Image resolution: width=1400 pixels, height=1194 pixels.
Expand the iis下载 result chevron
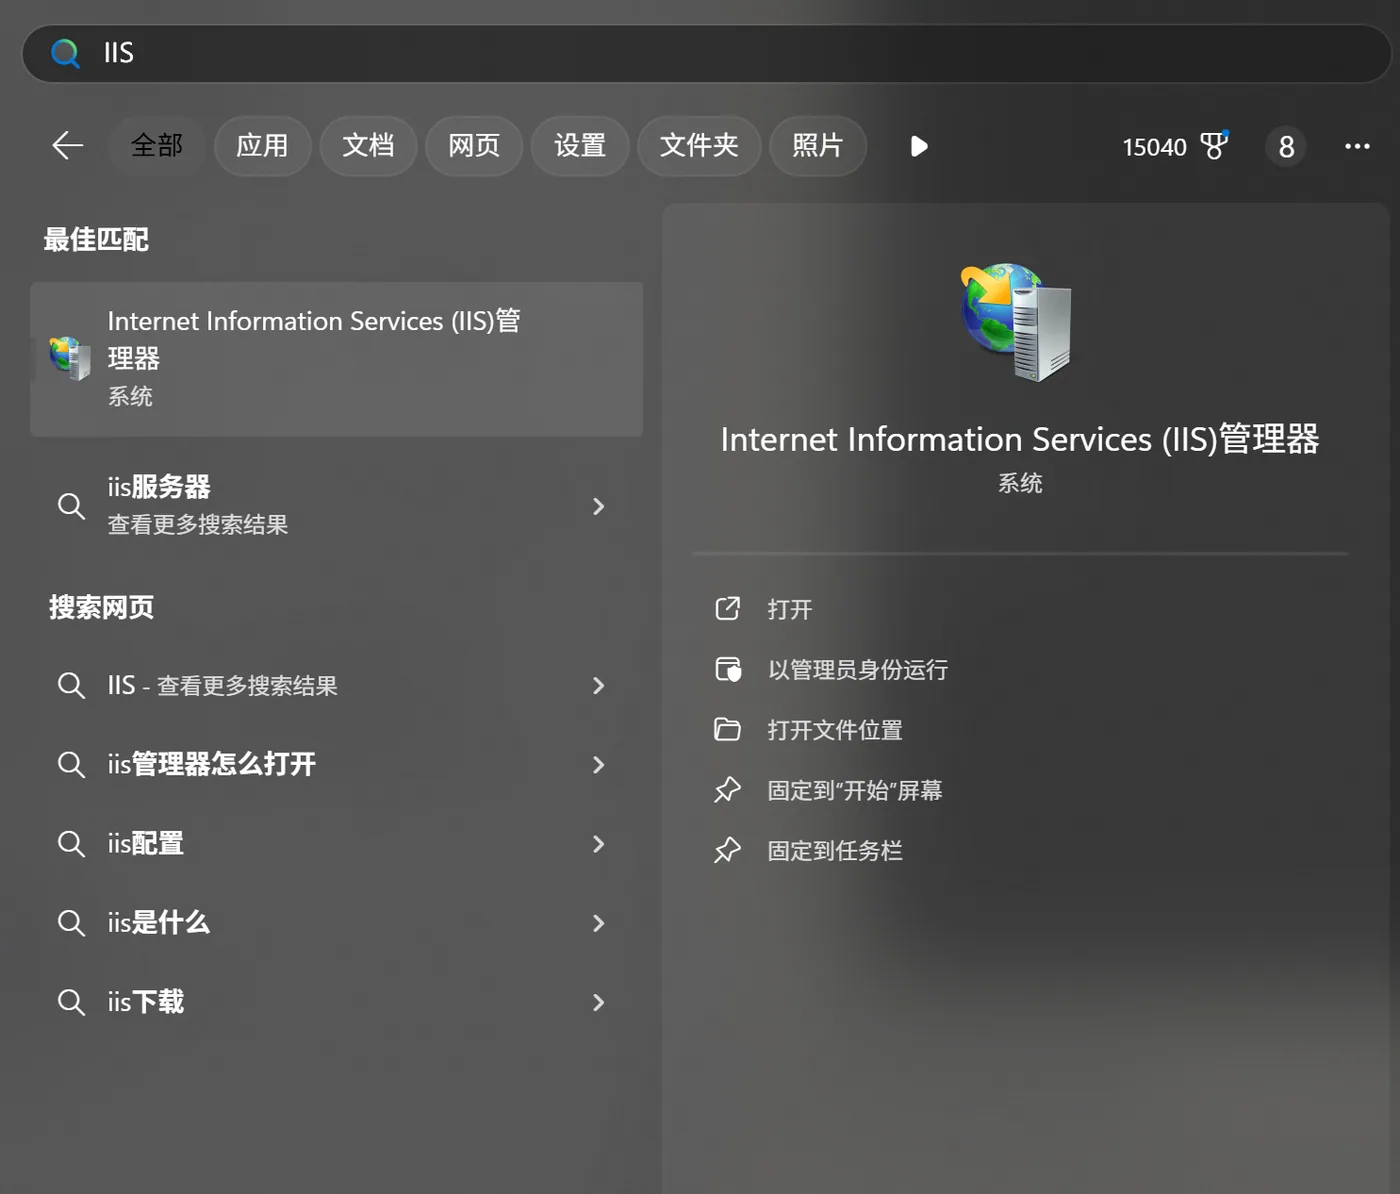[x=598, y=1002]
